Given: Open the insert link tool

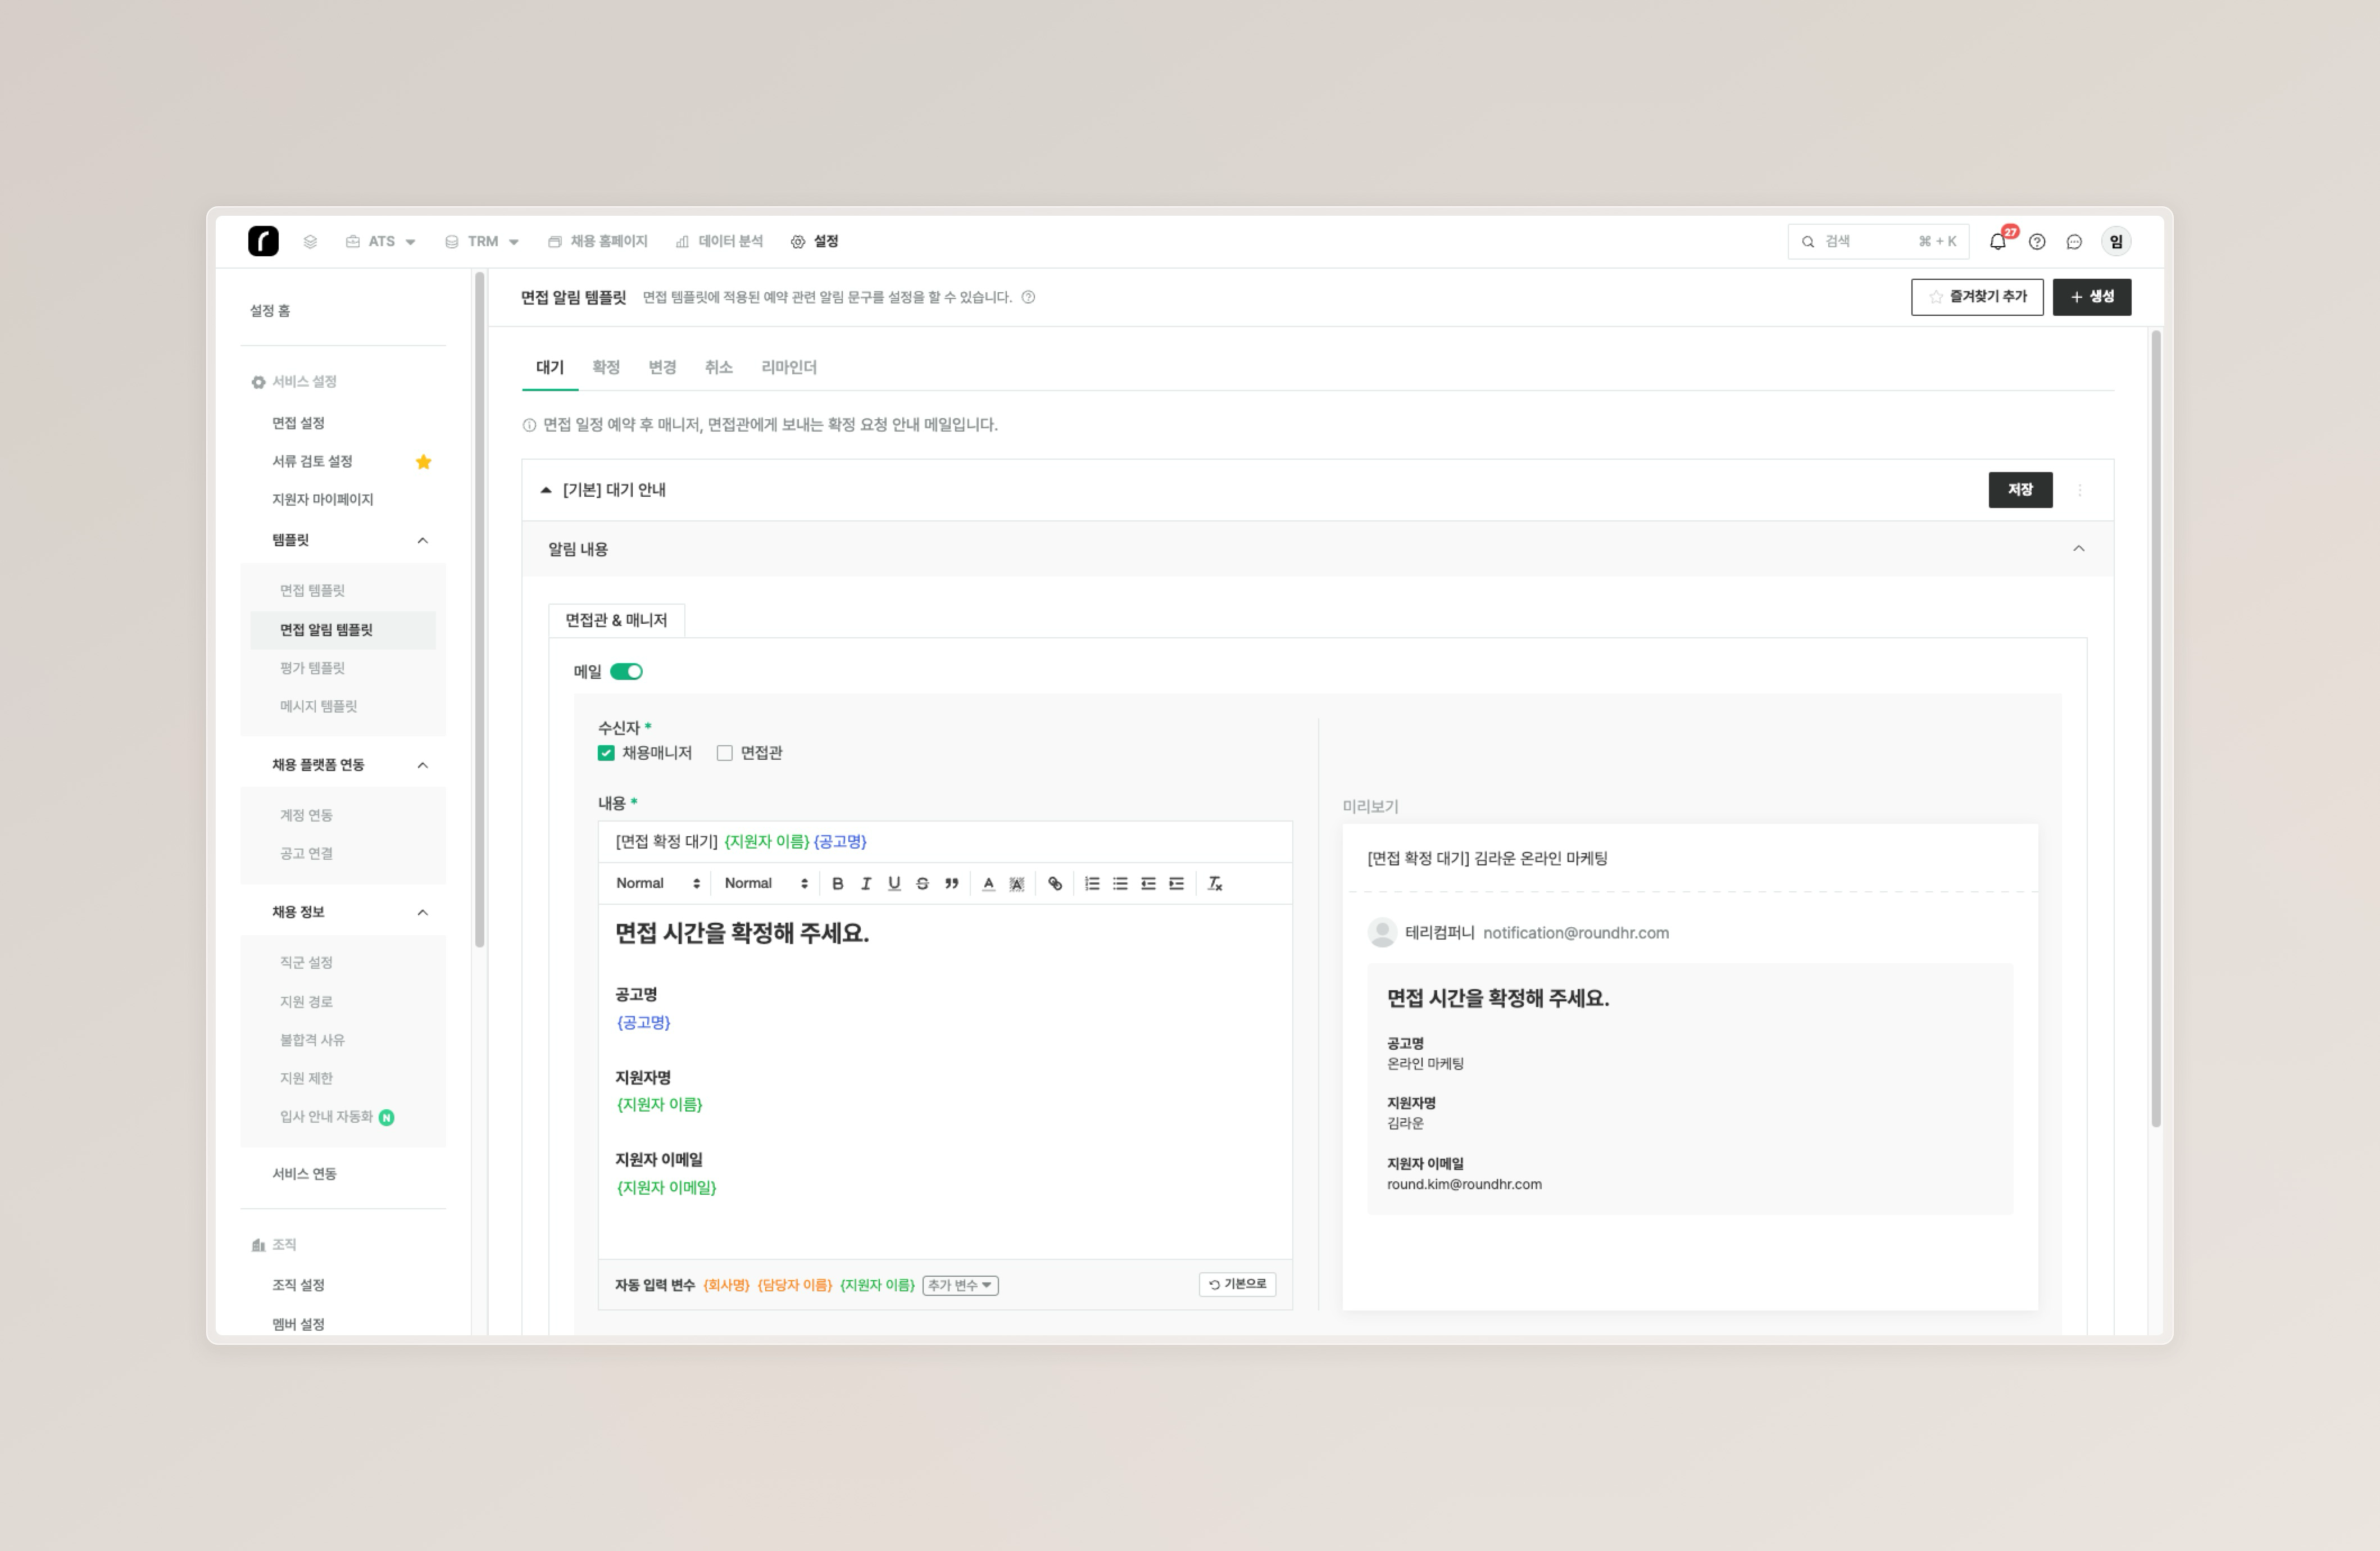Looking at the screenshot, I should pyautogui.click(x=1054, y=883).
